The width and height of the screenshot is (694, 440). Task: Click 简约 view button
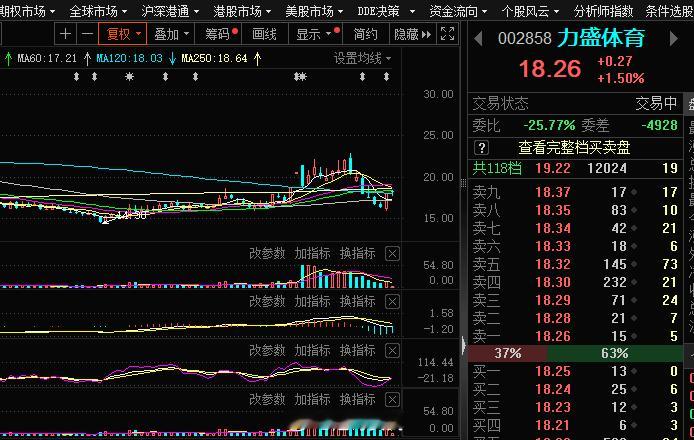[366, 34]
